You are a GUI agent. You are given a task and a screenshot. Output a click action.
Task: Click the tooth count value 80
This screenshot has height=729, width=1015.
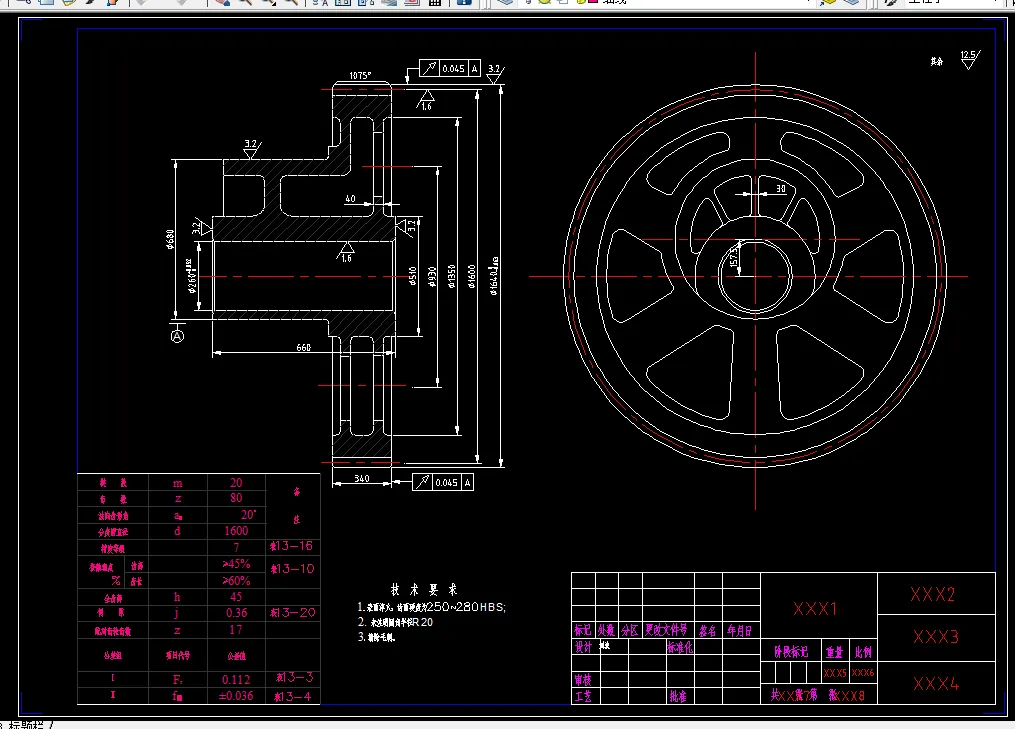click(x=236, y=498)
